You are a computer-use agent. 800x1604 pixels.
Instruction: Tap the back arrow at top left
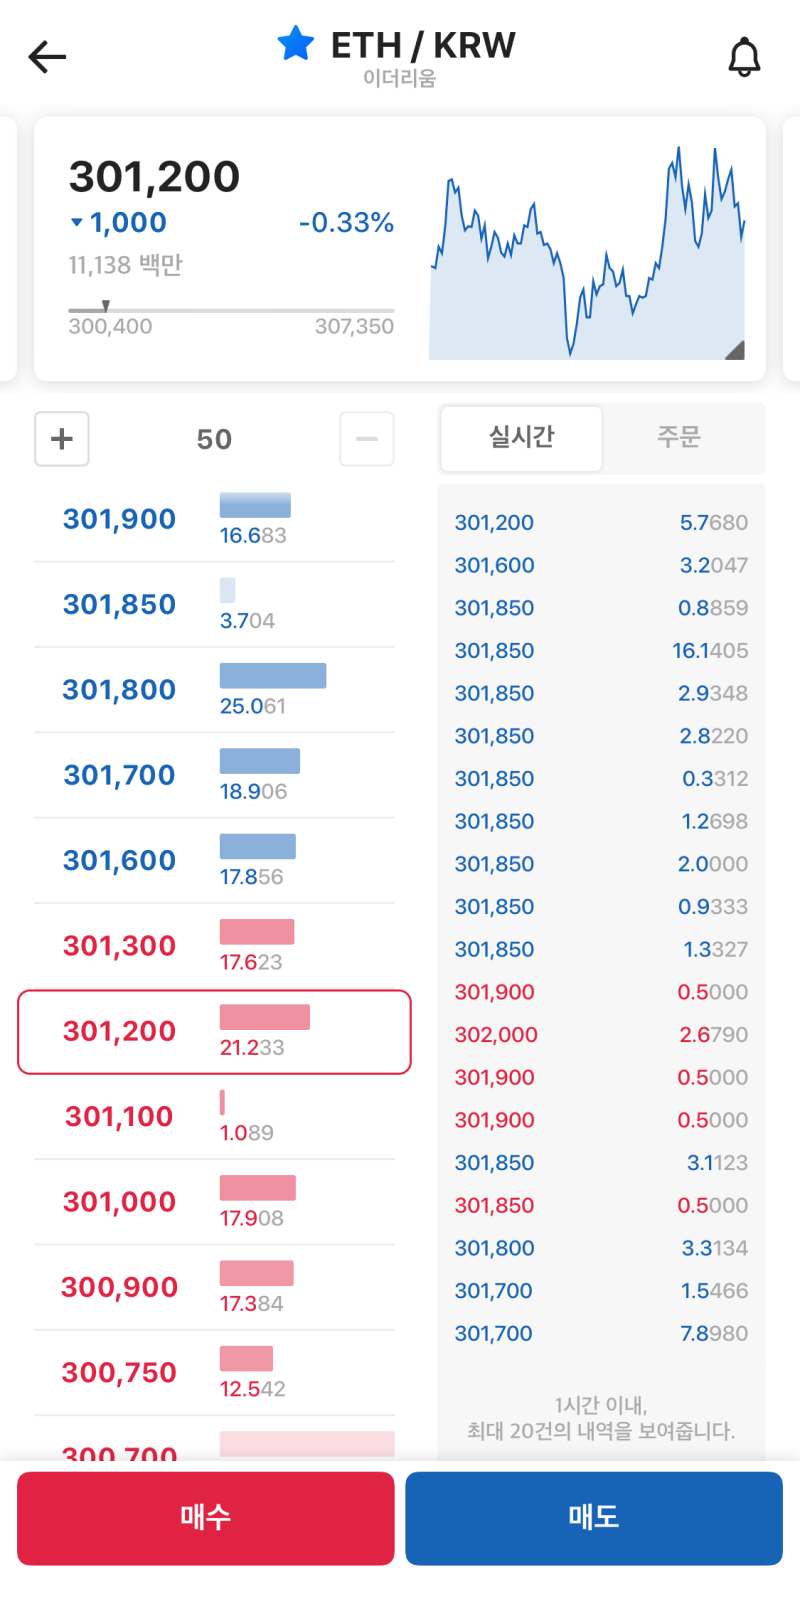(46, 56)
